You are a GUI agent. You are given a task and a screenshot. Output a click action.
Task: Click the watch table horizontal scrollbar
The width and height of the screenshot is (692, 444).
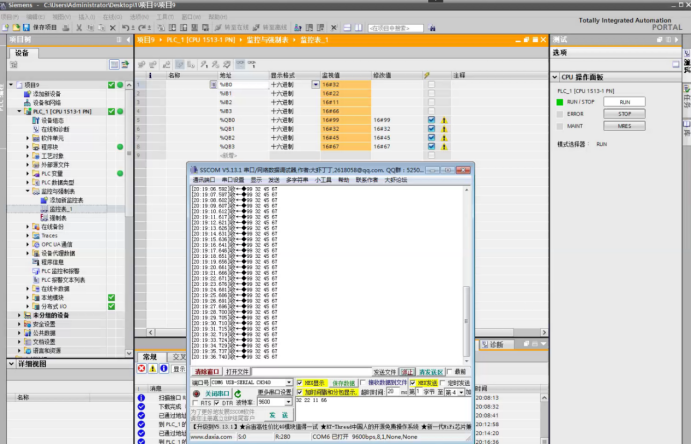click(x=347, y=332)
